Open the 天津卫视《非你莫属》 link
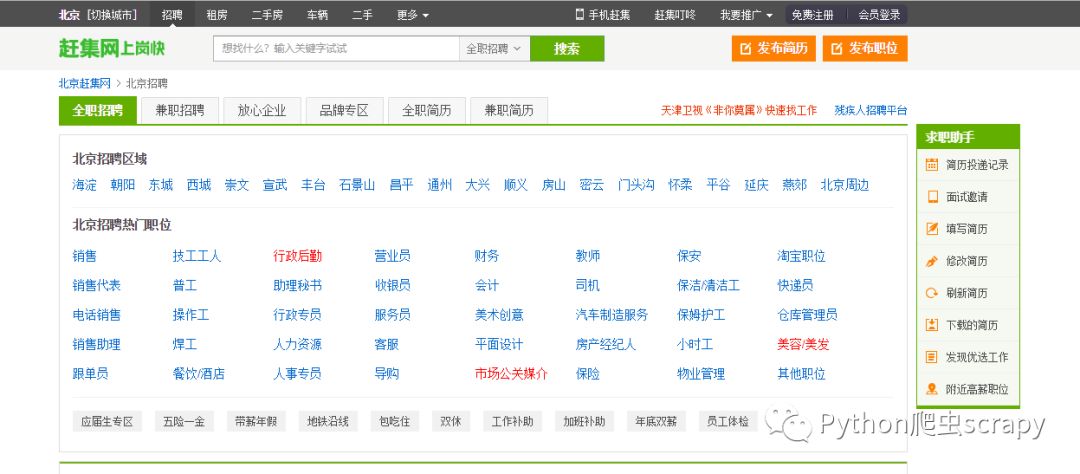Viewport: 1080px width, 474px height. pyautogui.click(x=739, y=110)
